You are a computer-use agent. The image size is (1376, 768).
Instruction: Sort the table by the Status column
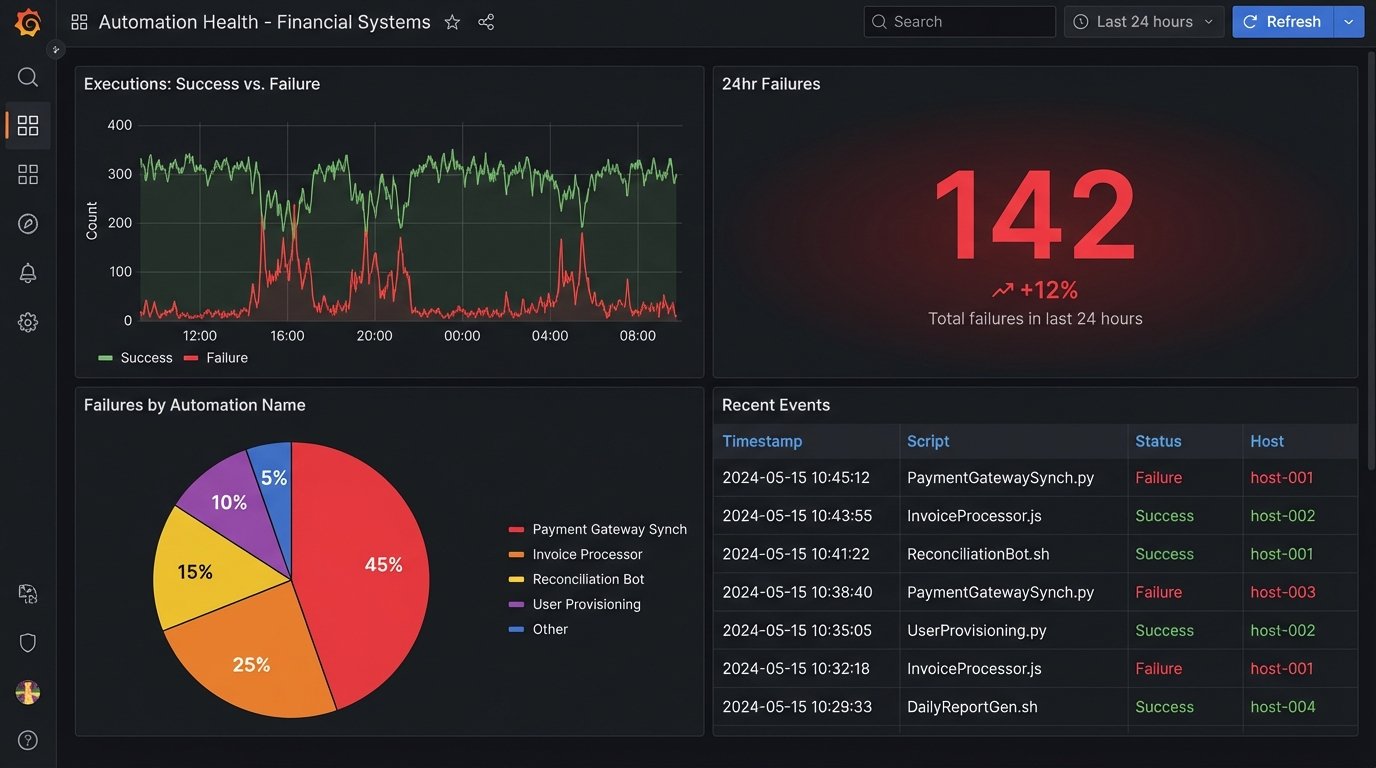click(x=1157, y=441)
